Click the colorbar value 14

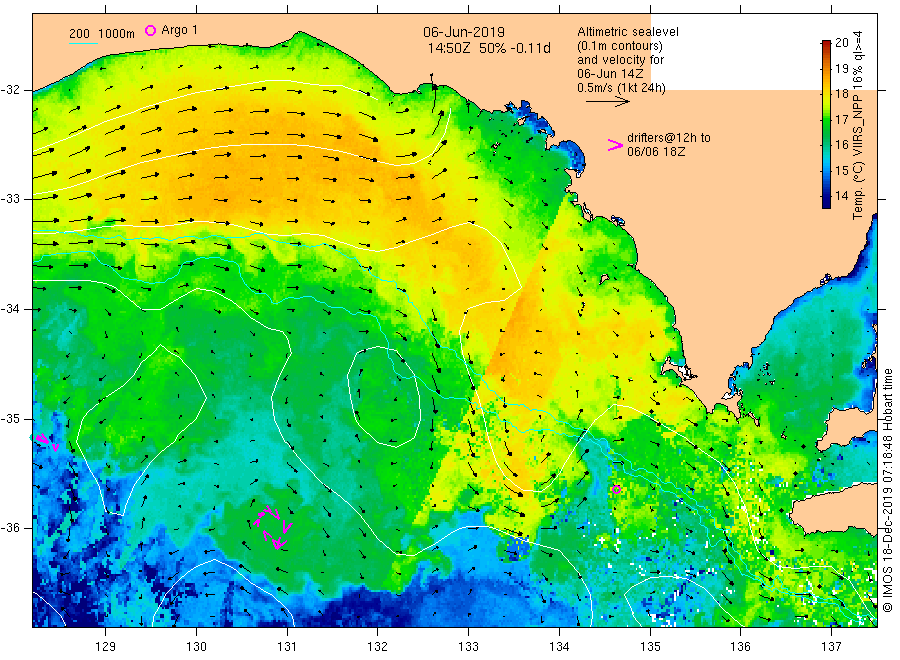[841, 196]
